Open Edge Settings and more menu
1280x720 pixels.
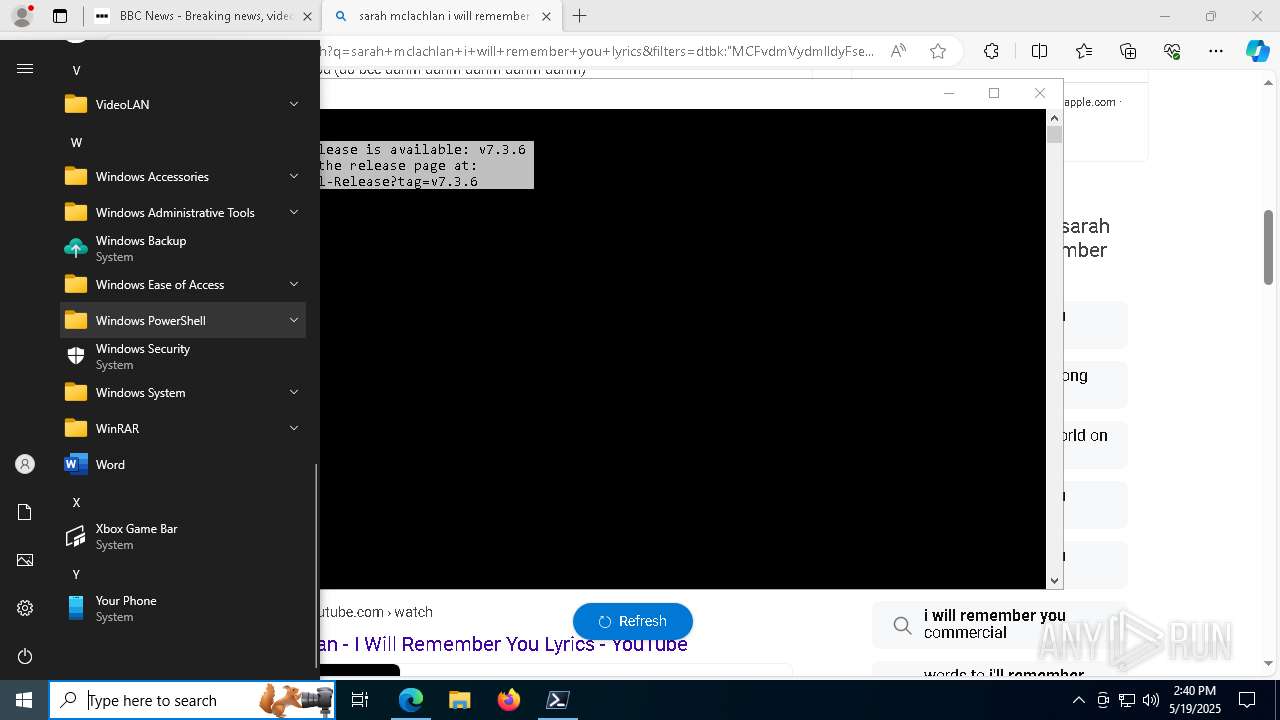(x=1216, y=51)
